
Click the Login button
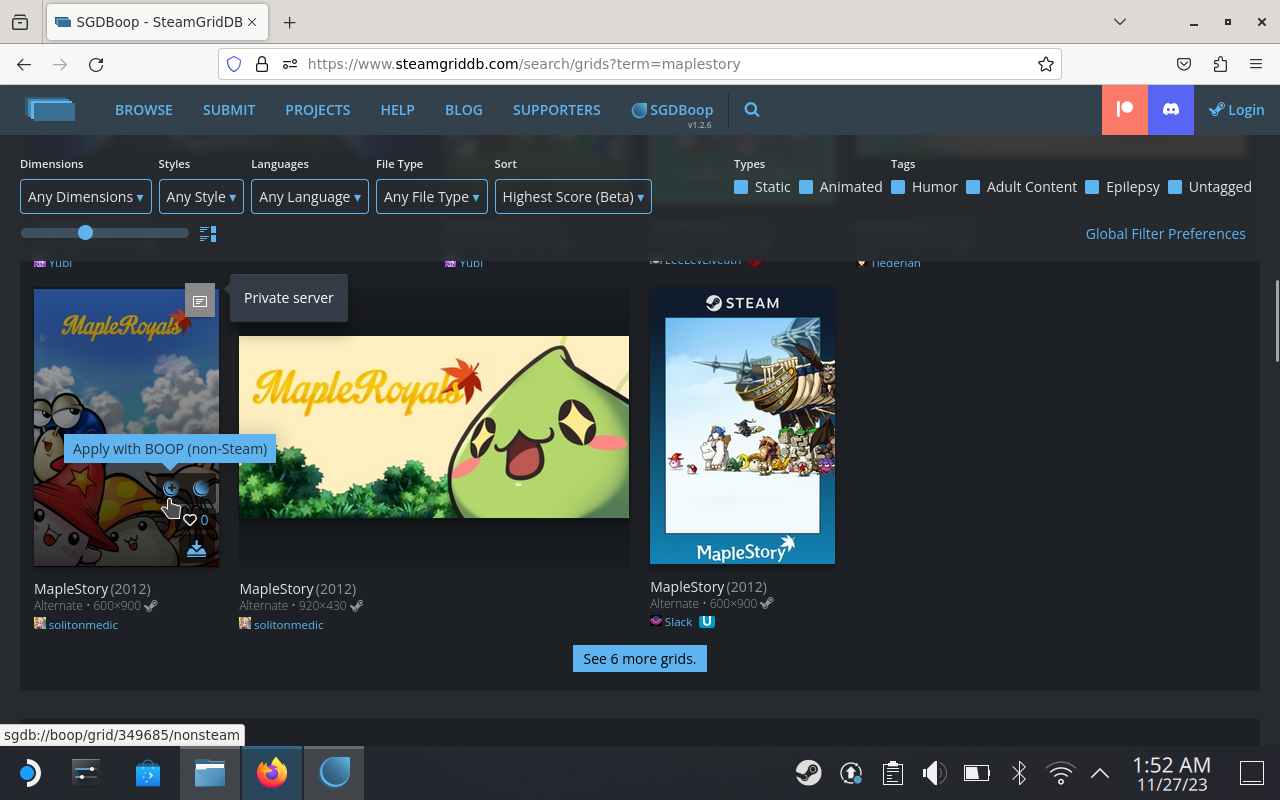(1237, 110)
